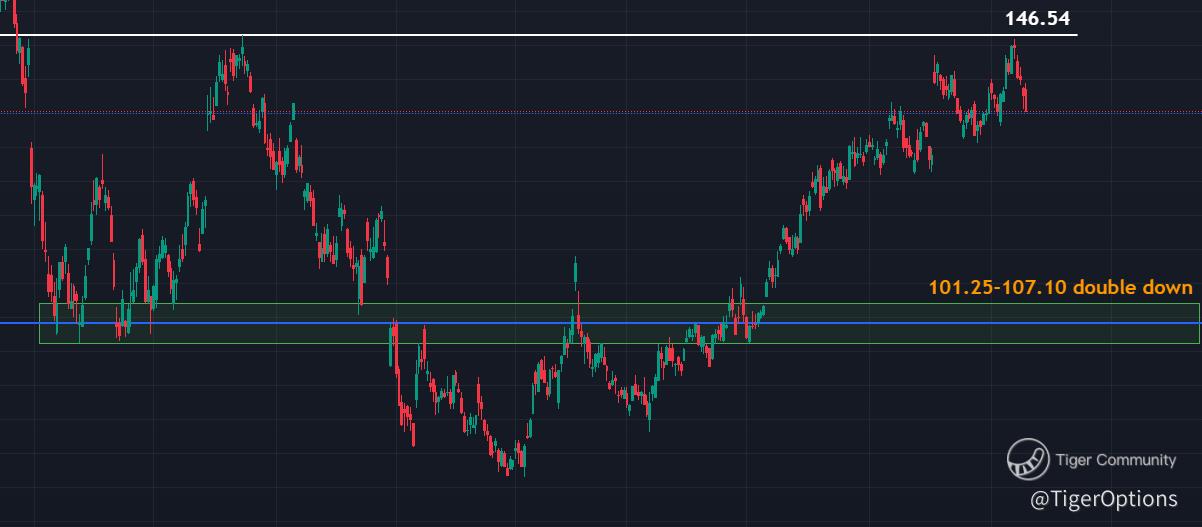Viewport: 1202px width, 527px height.
Task: Select the lower border of the green zone
Action: [x=619, y=343]
